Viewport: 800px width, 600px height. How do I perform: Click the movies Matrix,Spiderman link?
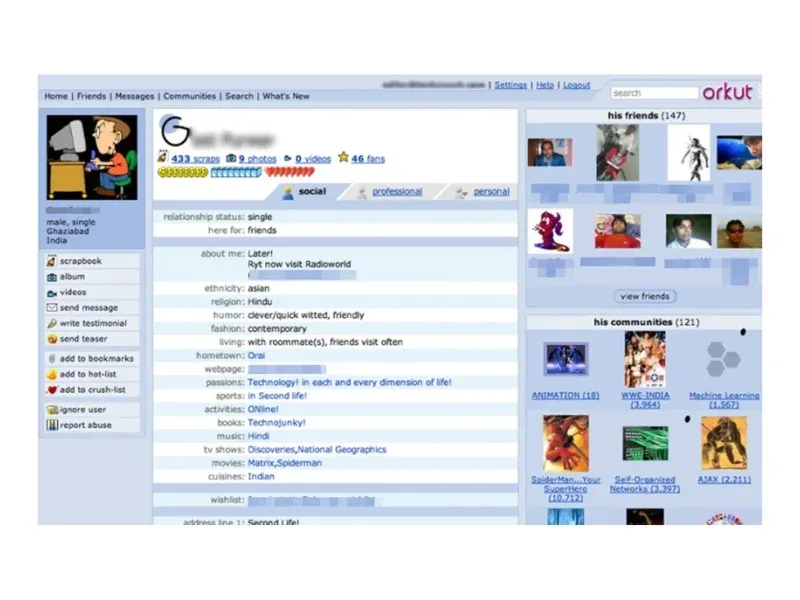[x=285, y=463]
